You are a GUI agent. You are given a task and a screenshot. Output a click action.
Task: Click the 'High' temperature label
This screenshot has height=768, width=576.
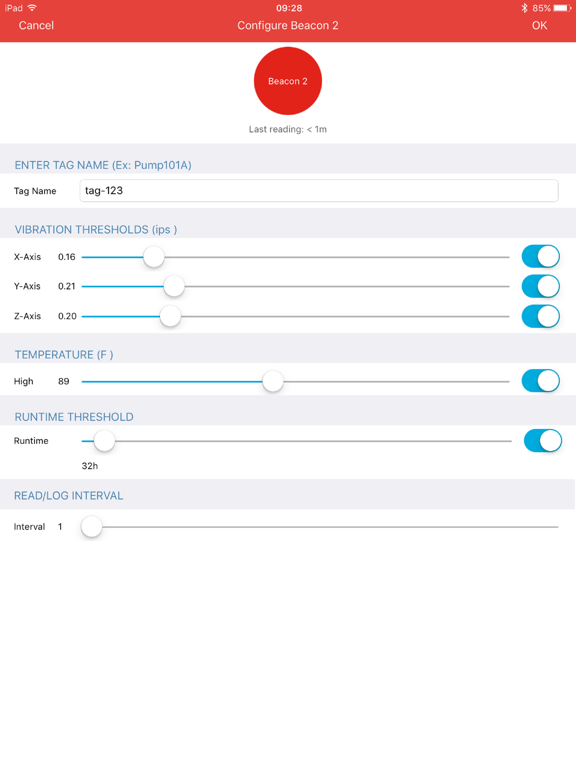coord(24,381)
